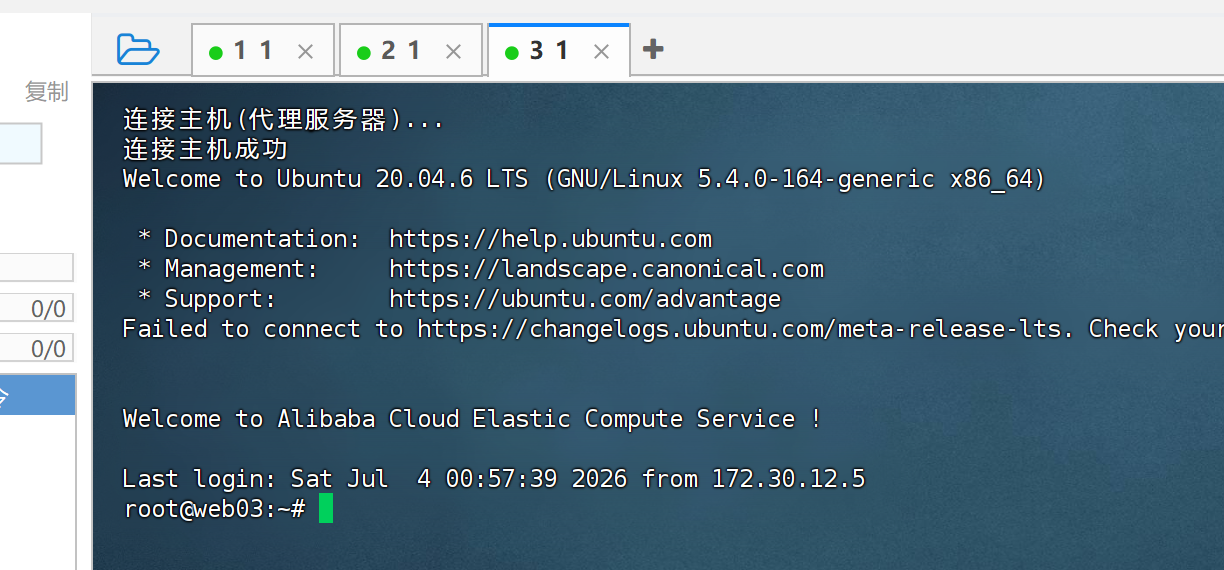Switch to the "2 1" tab
The width and height of the screenshot is (1224, 570).
point(401,50)
